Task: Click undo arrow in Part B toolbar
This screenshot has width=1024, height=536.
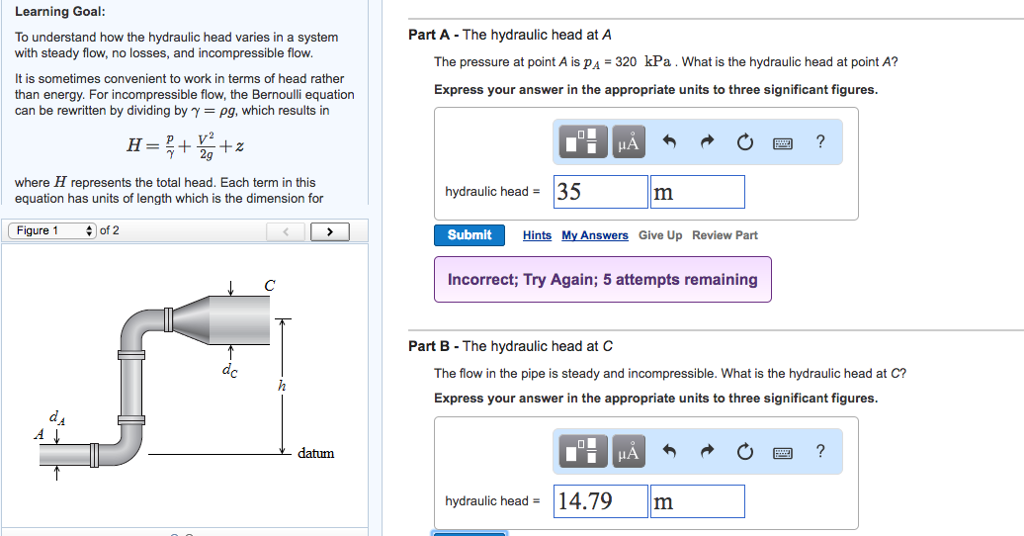Action: point(670,452)
